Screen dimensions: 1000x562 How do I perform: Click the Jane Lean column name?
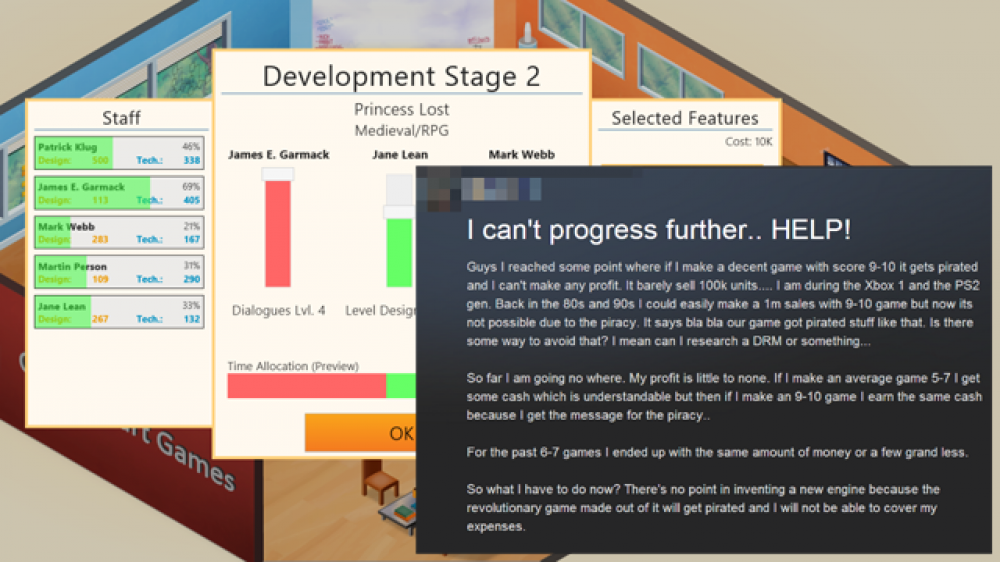pyautogui.click(x=400, y=154)
